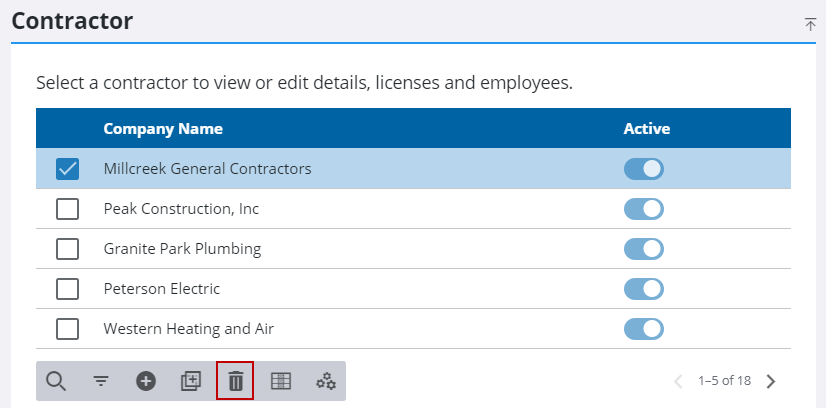Toggle Active switch for Peak Construction, Inc
Screen dimensions: 826x408
point(644,209)
